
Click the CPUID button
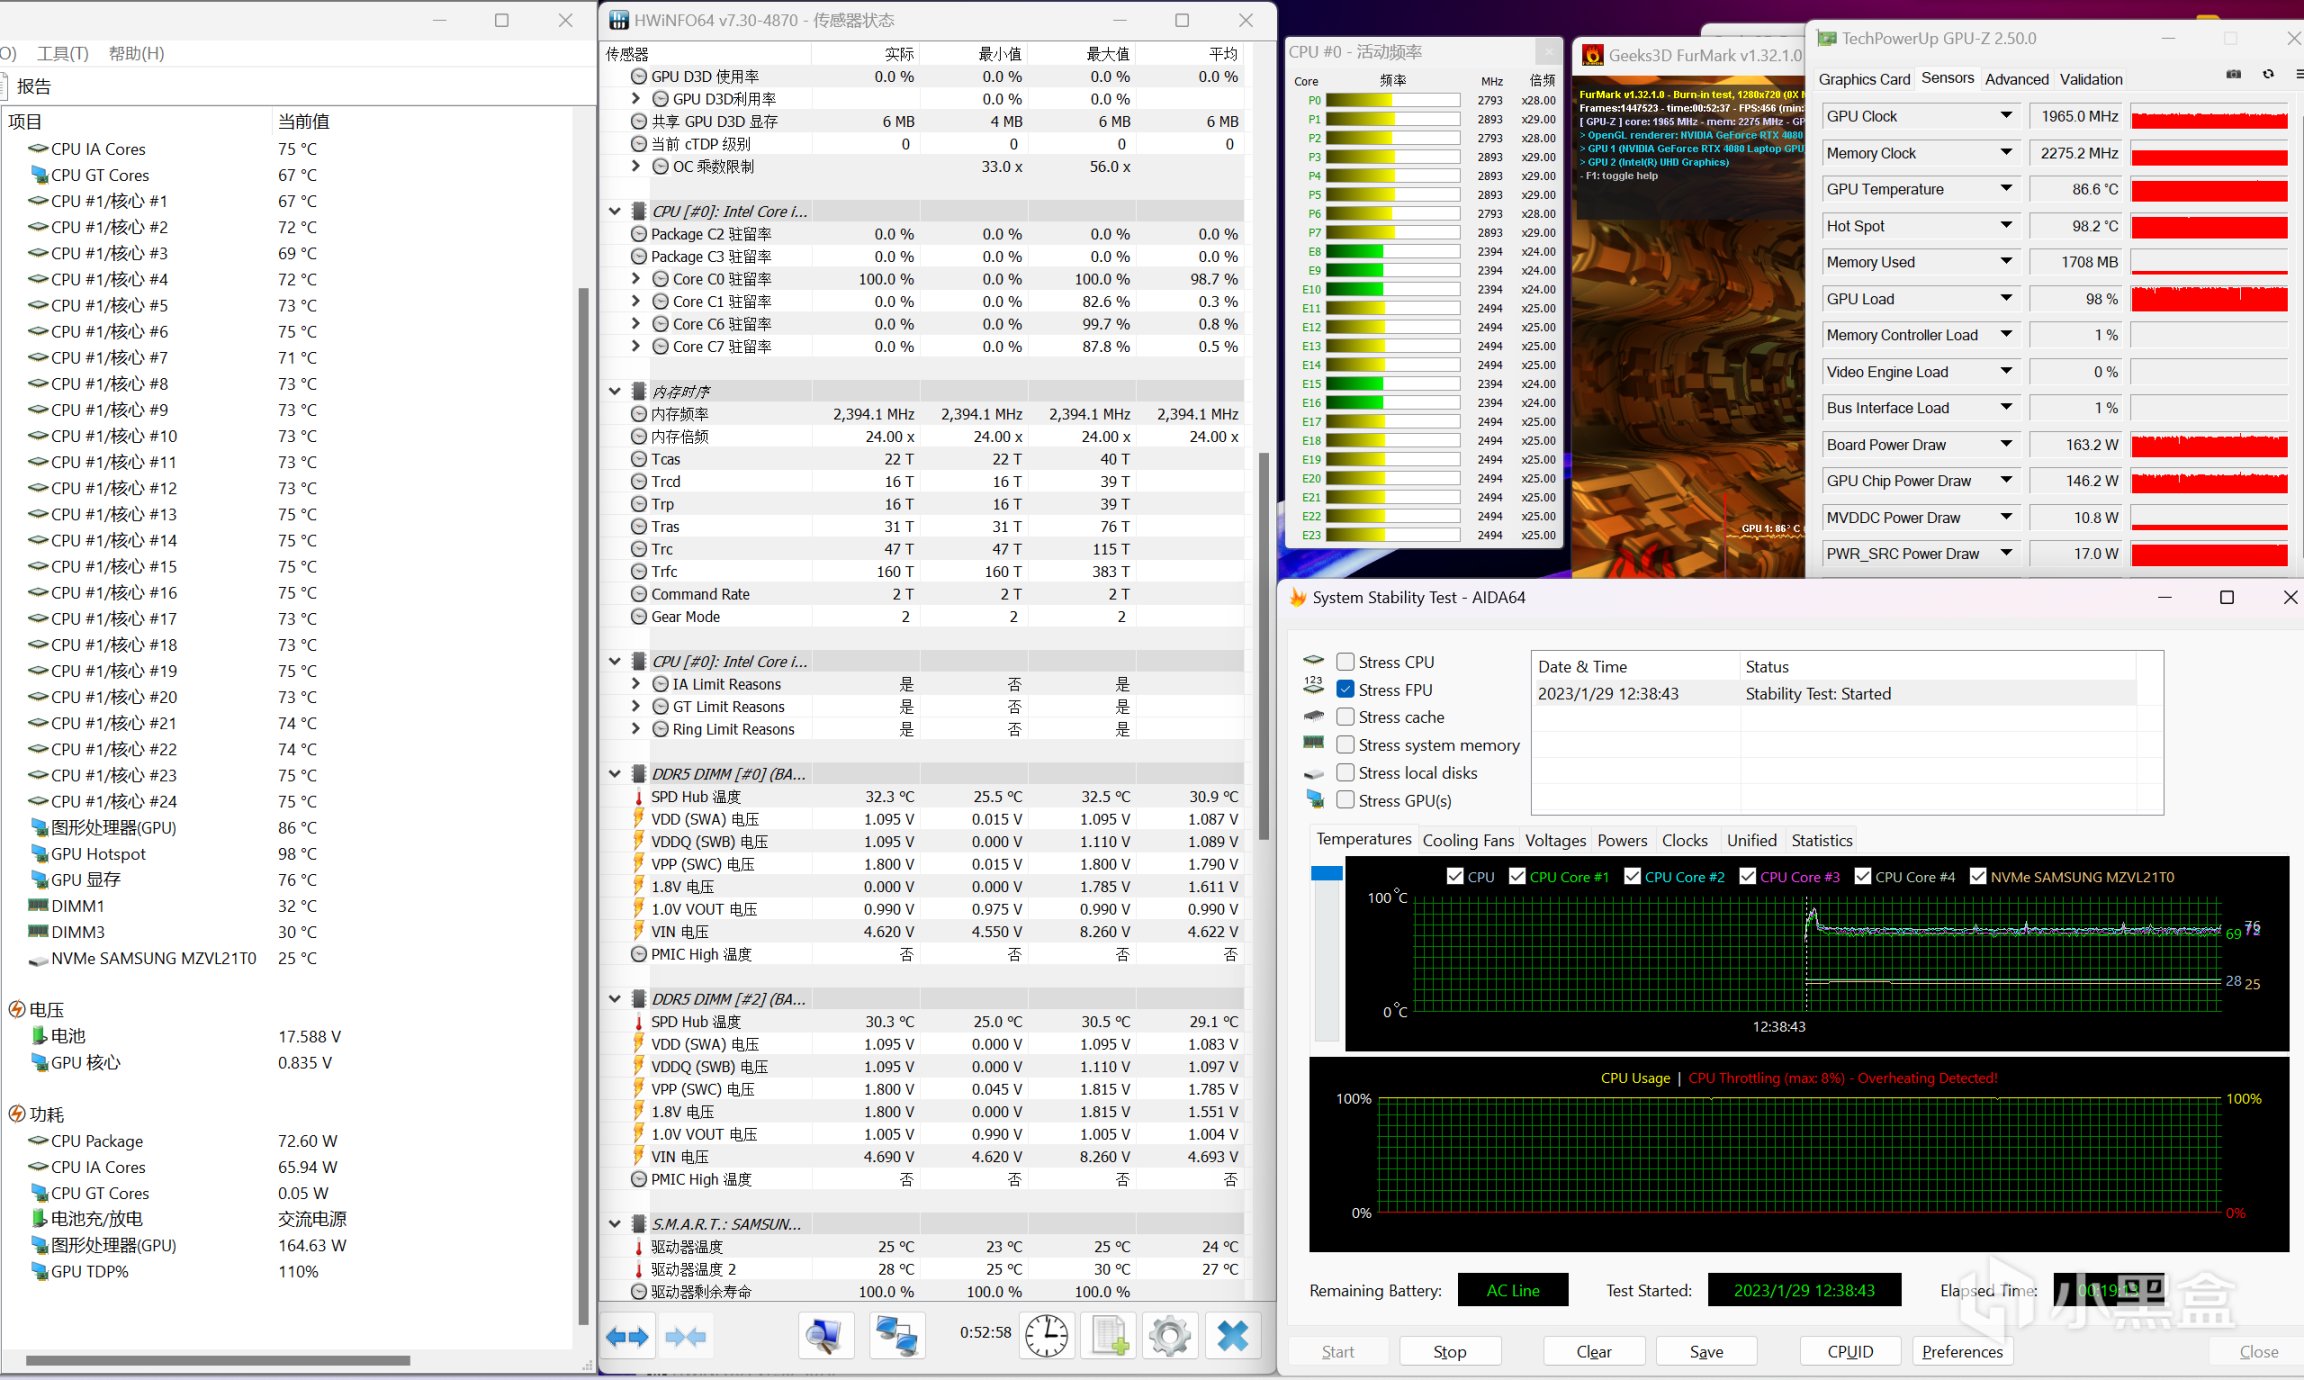click(x=1850, y=1351)
